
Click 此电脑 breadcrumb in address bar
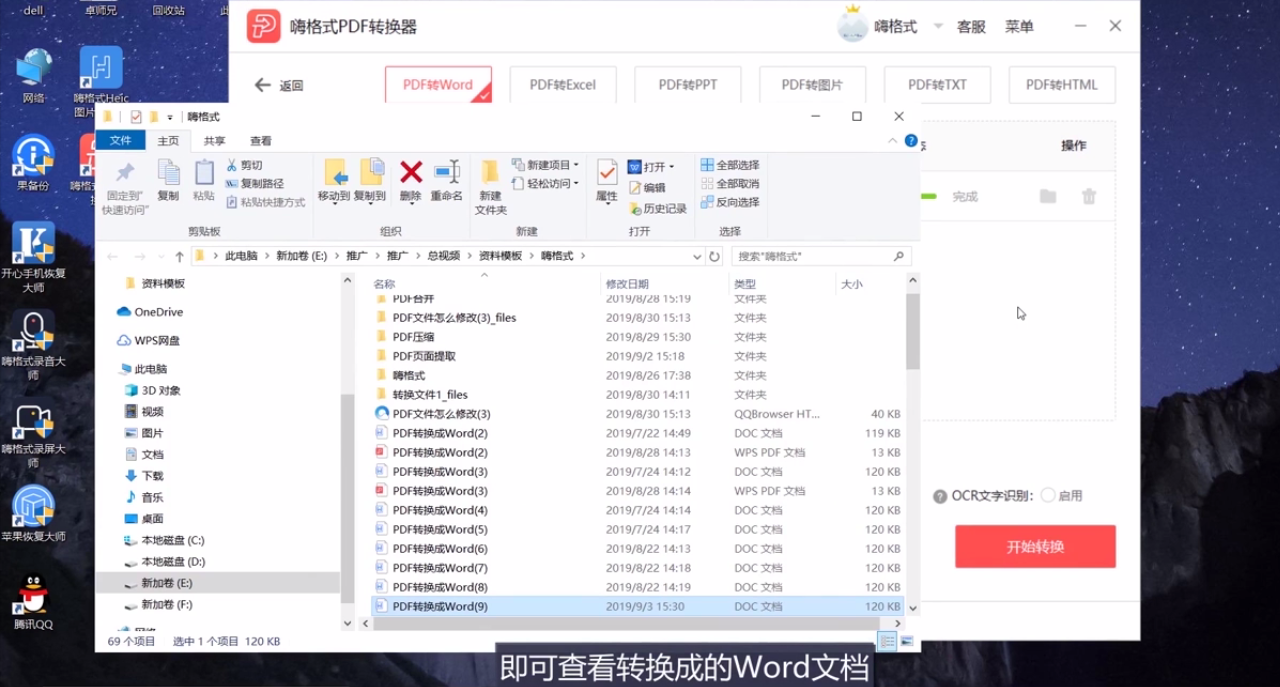(241, 256)
